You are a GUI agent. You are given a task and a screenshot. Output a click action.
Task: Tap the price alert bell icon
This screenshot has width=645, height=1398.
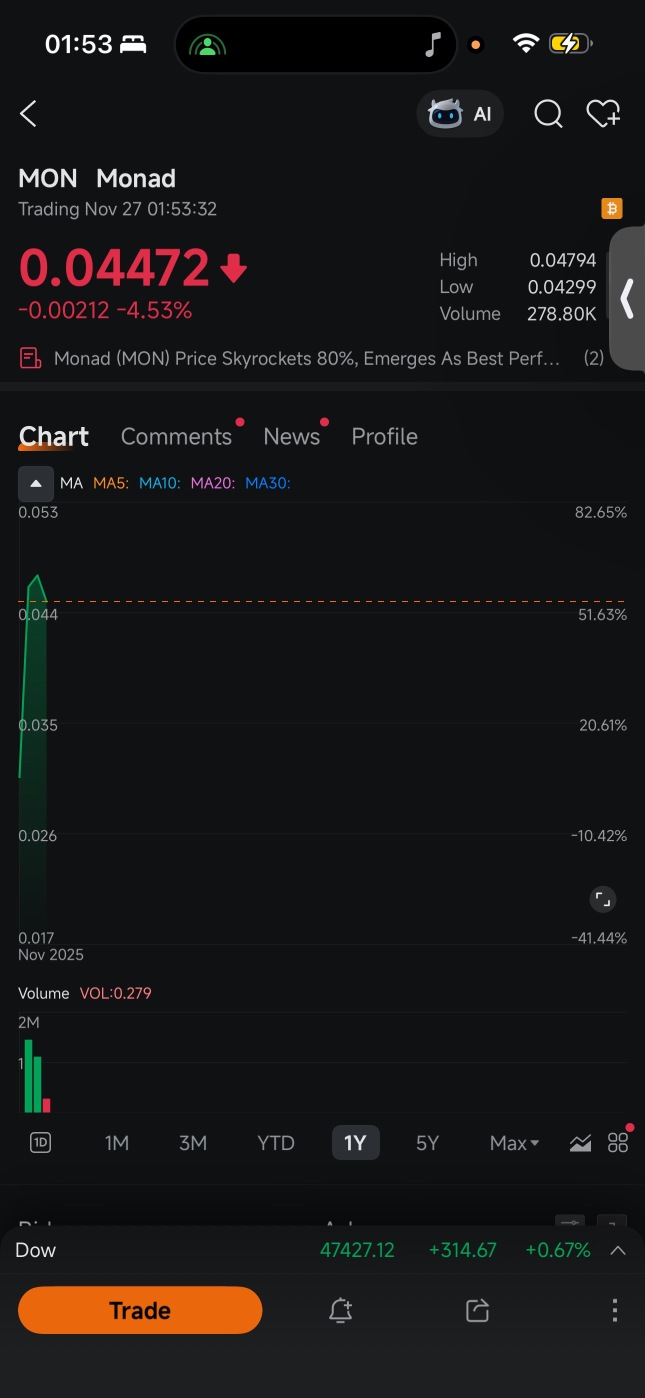[x=341, y=1310]
